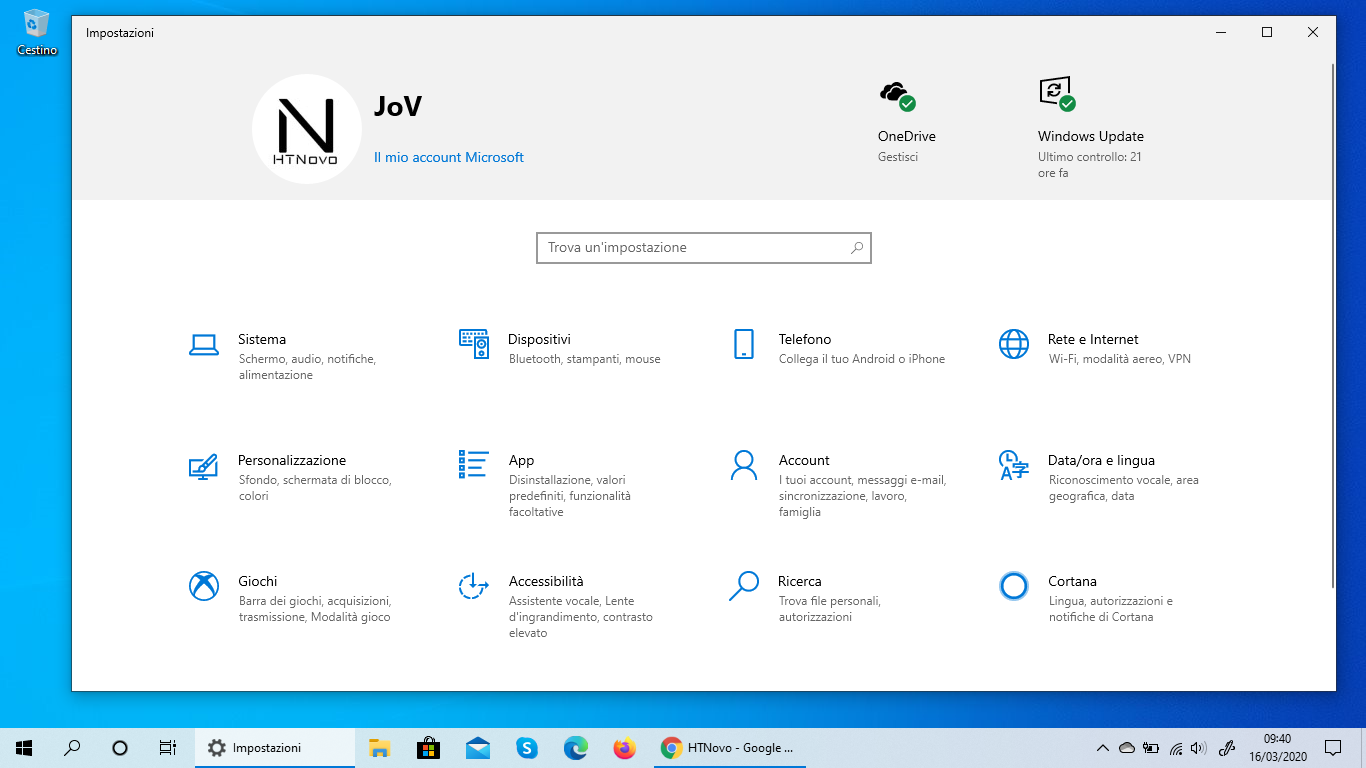Click the HTNovo profile picture
1366x768 pixels.
tap(307, 129)
